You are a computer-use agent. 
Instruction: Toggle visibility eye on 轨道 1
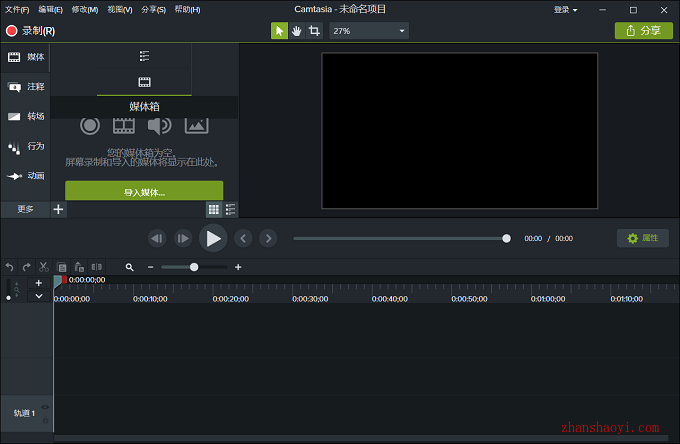pyautogui.click(x=45, y=407)
